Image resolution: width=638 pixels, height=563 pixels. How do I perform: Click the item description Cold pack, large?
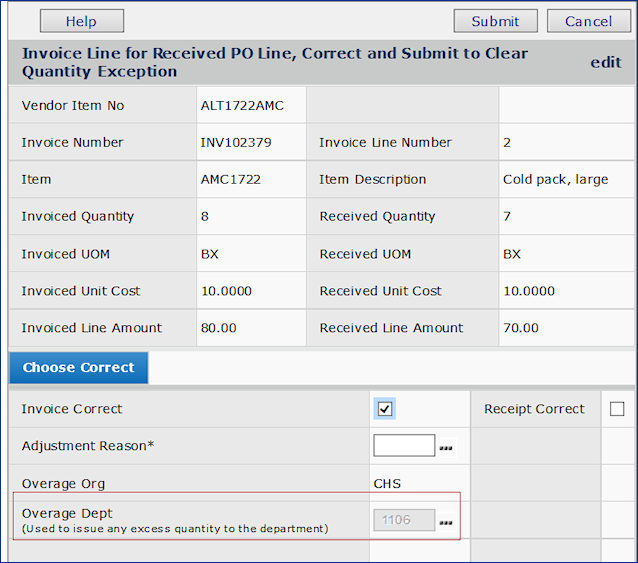(x=555, y=180)
